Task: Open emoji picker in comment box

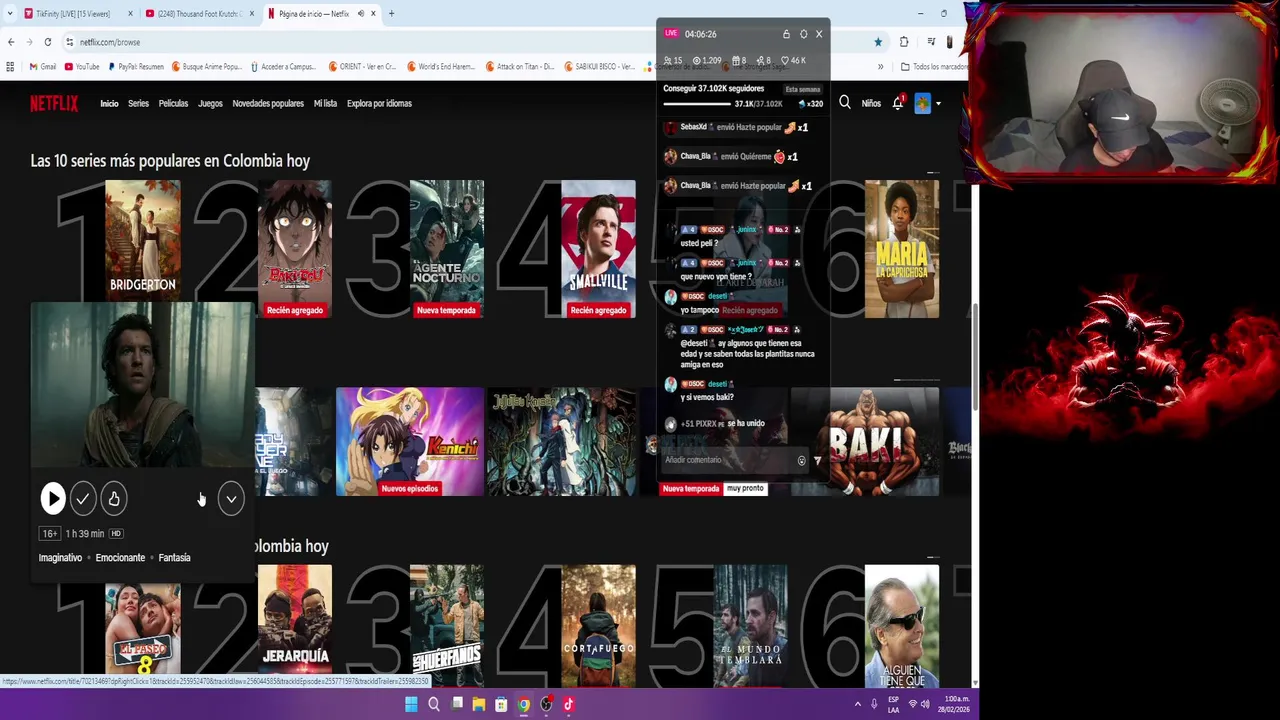Action: click(x=801, y=460)
